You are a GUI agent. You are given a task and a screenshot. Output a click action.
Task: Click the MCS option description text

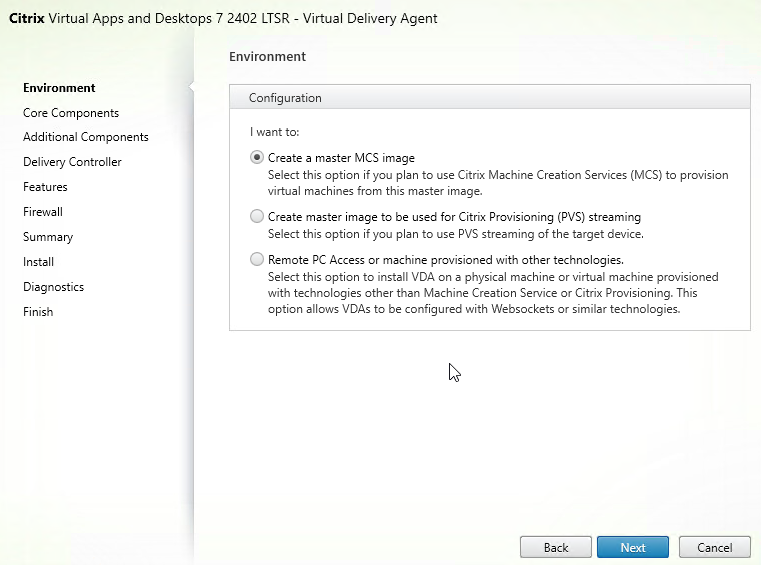(x=498, y=183)
